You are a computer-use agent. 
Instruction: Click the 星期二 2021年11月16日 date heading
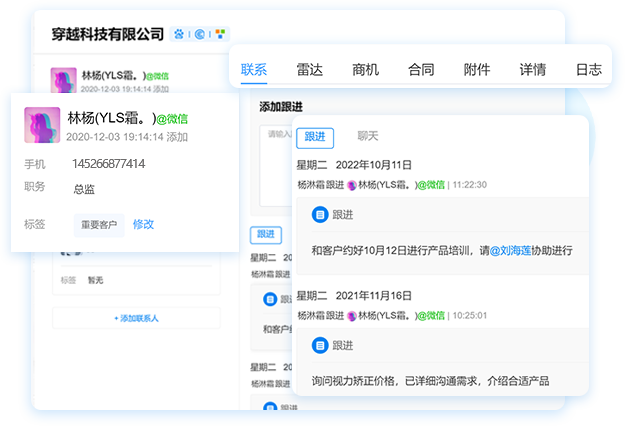354,296
